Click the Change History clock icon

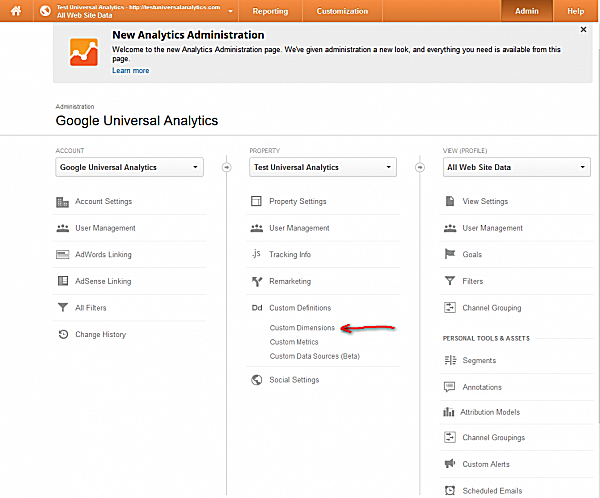(63, 334)
